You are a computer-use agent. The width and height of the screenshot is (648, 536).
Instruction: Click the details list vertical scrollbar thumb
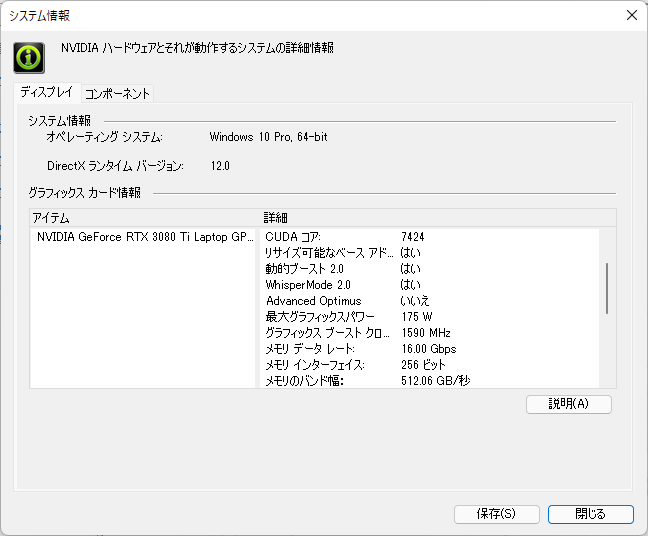pyautogui.click(x=607, y=288)
